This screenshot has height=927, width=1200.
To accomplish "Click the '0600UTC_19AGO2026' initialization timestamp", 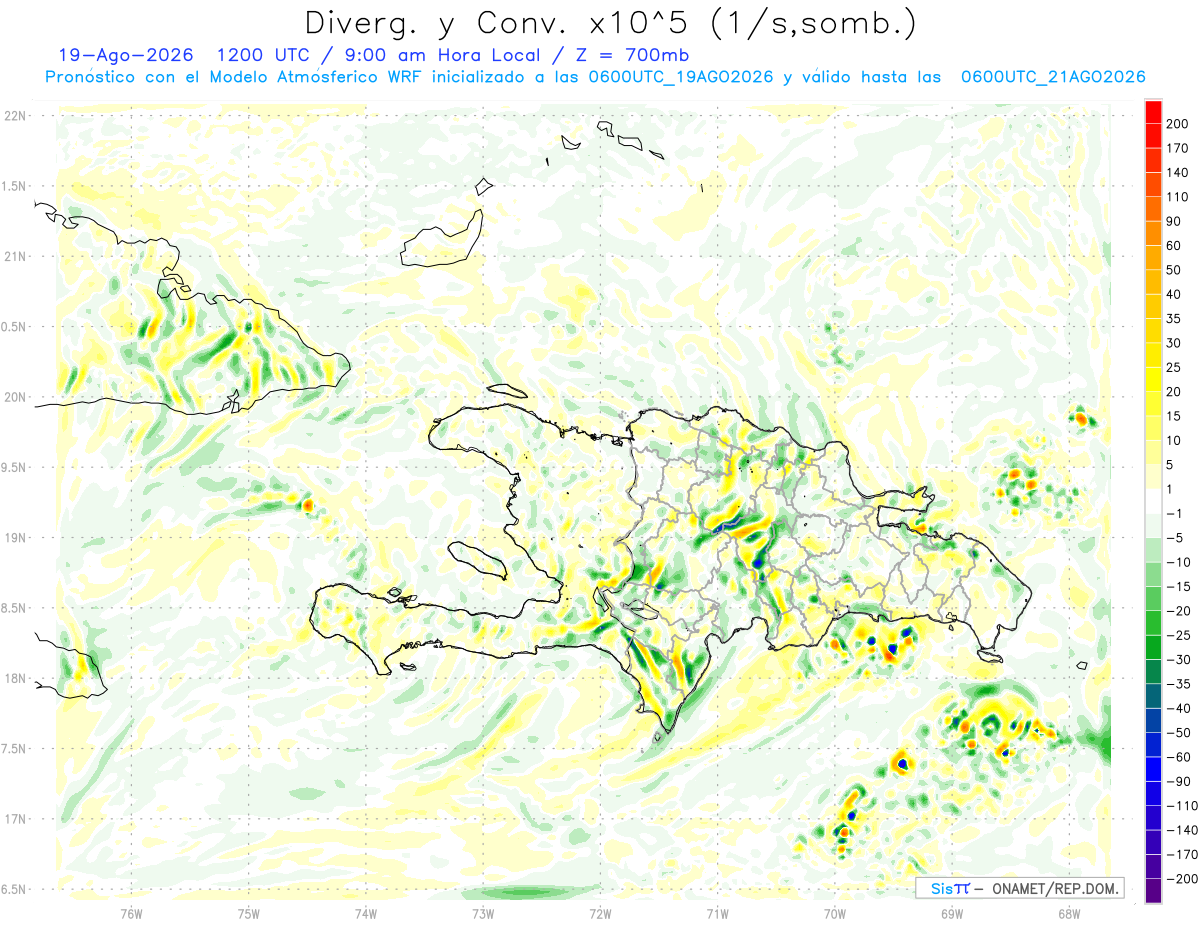I will 681,77.
